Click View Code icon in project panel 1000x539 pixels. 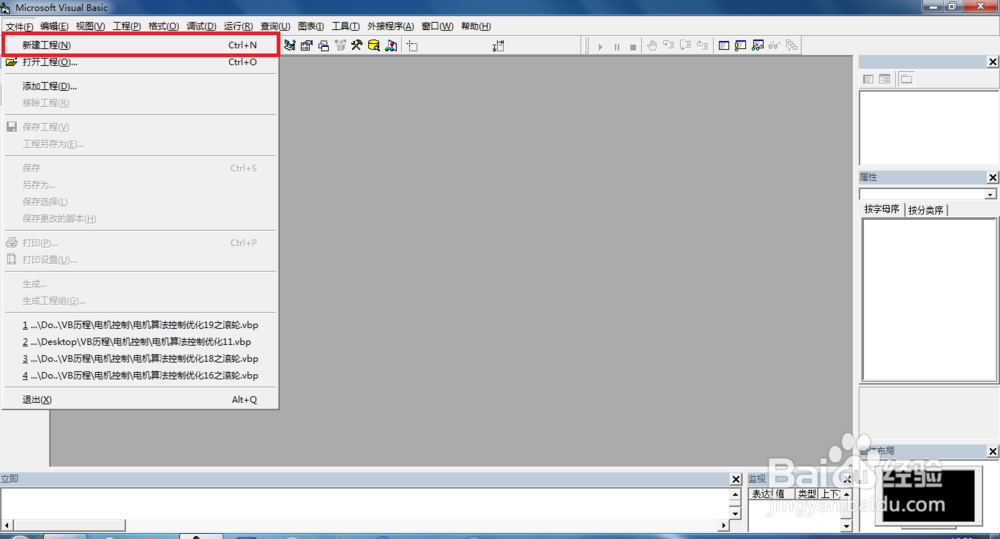868,79
